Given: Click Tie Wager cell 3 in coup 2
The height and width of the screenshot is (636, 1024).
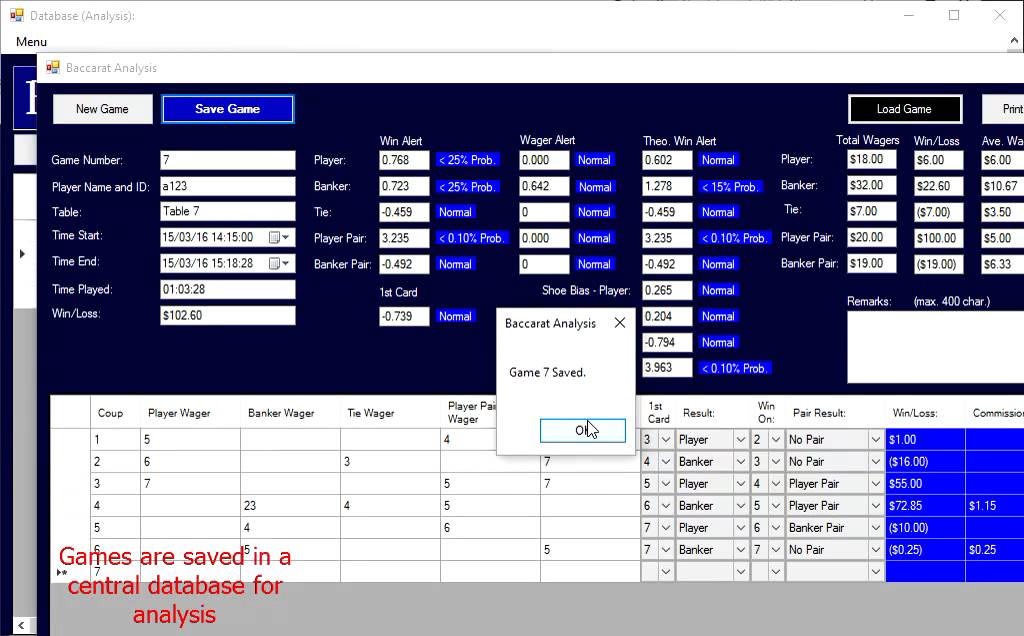Looking at the screenshot, I should 390,462.
